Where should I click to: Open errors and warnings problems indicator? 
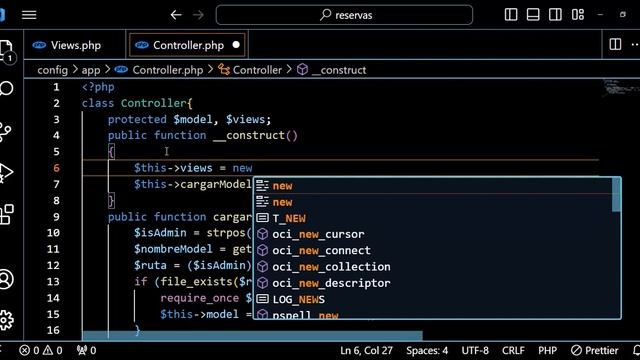[x=41, y=351]
